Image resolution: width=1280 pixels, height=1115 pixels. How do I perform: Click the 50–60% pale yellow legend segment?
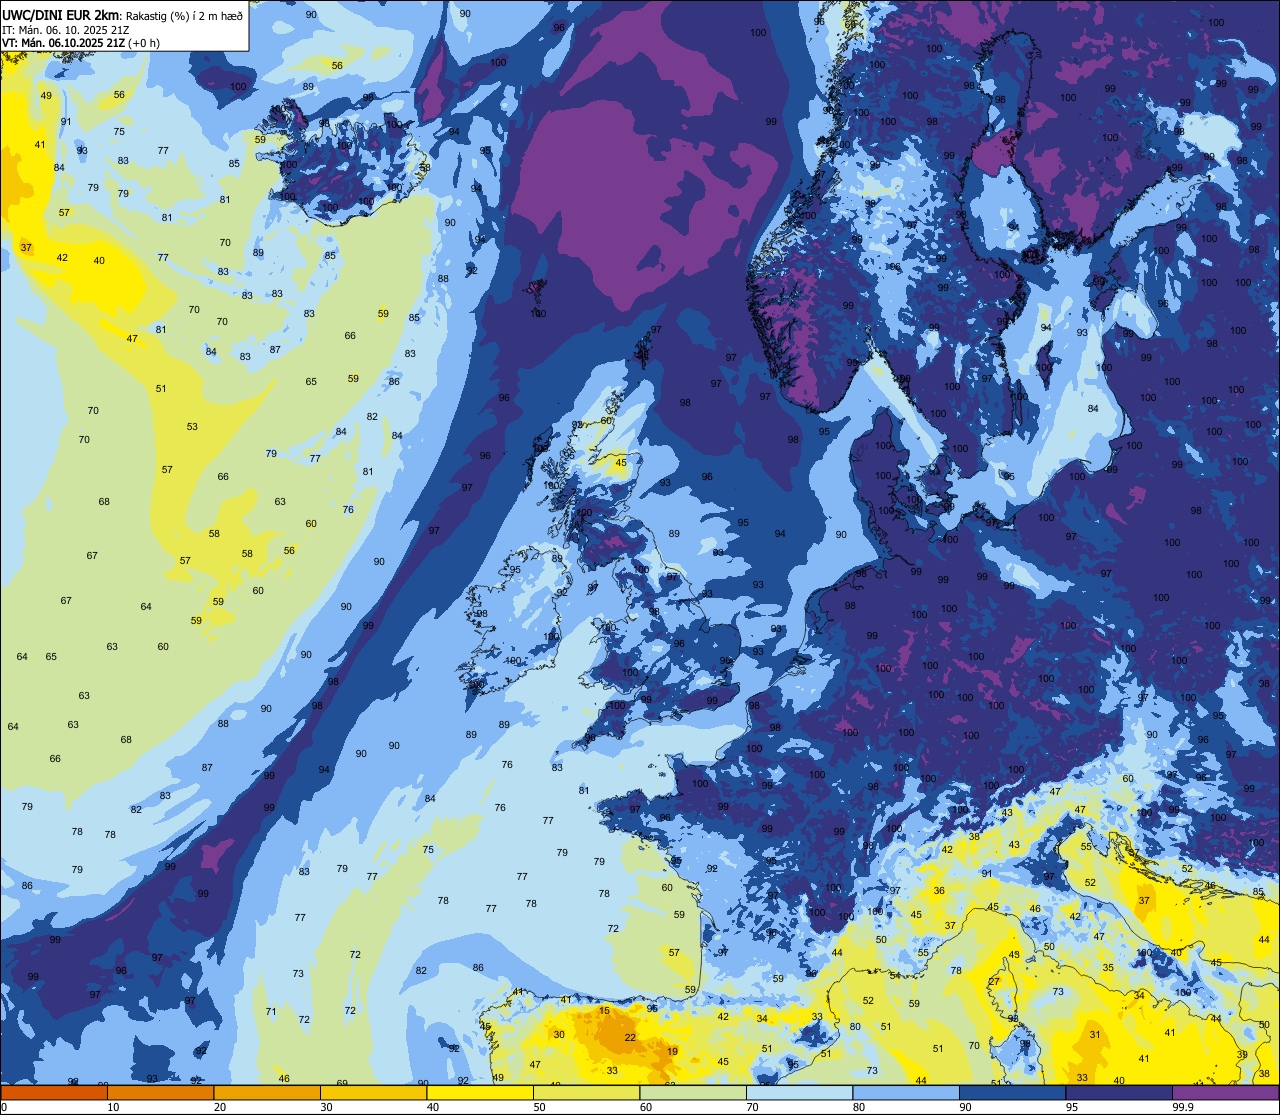(x=587, y=1092)
